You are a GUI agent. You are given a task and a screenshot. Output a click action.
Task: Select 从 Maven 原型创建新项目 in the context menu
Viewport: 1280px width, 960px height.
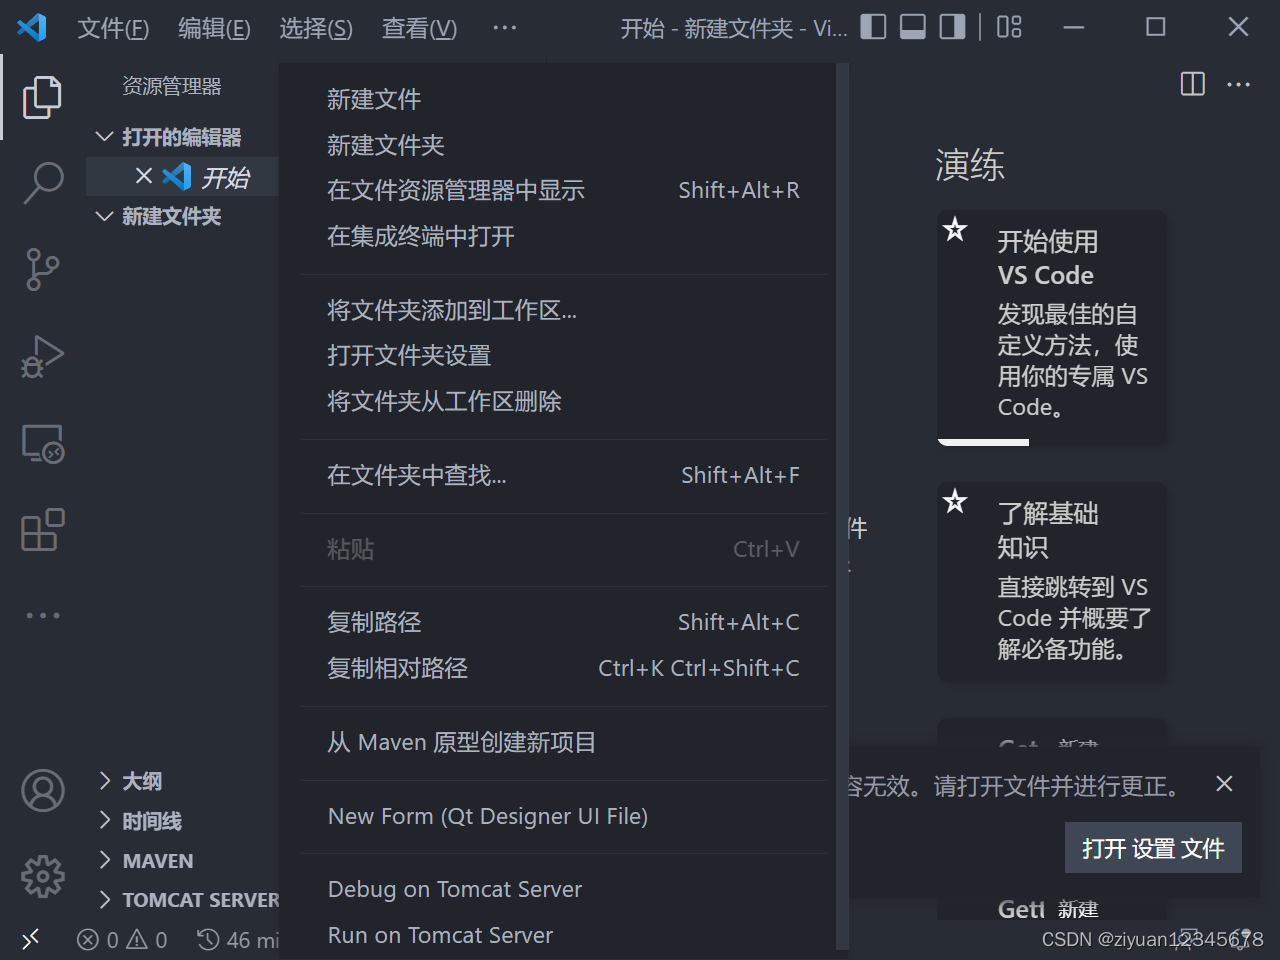click(461, 742)
